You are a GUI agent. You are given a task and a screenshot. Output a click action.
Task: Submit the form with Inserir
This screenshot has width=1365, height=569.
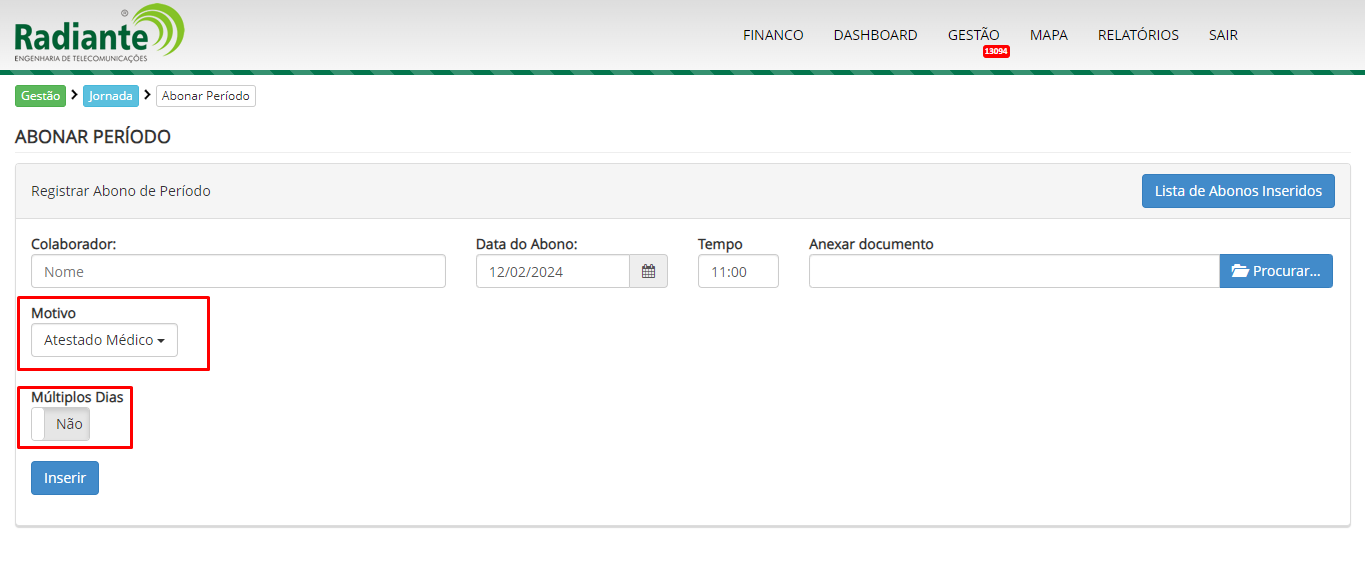click(x=65, y=478)
